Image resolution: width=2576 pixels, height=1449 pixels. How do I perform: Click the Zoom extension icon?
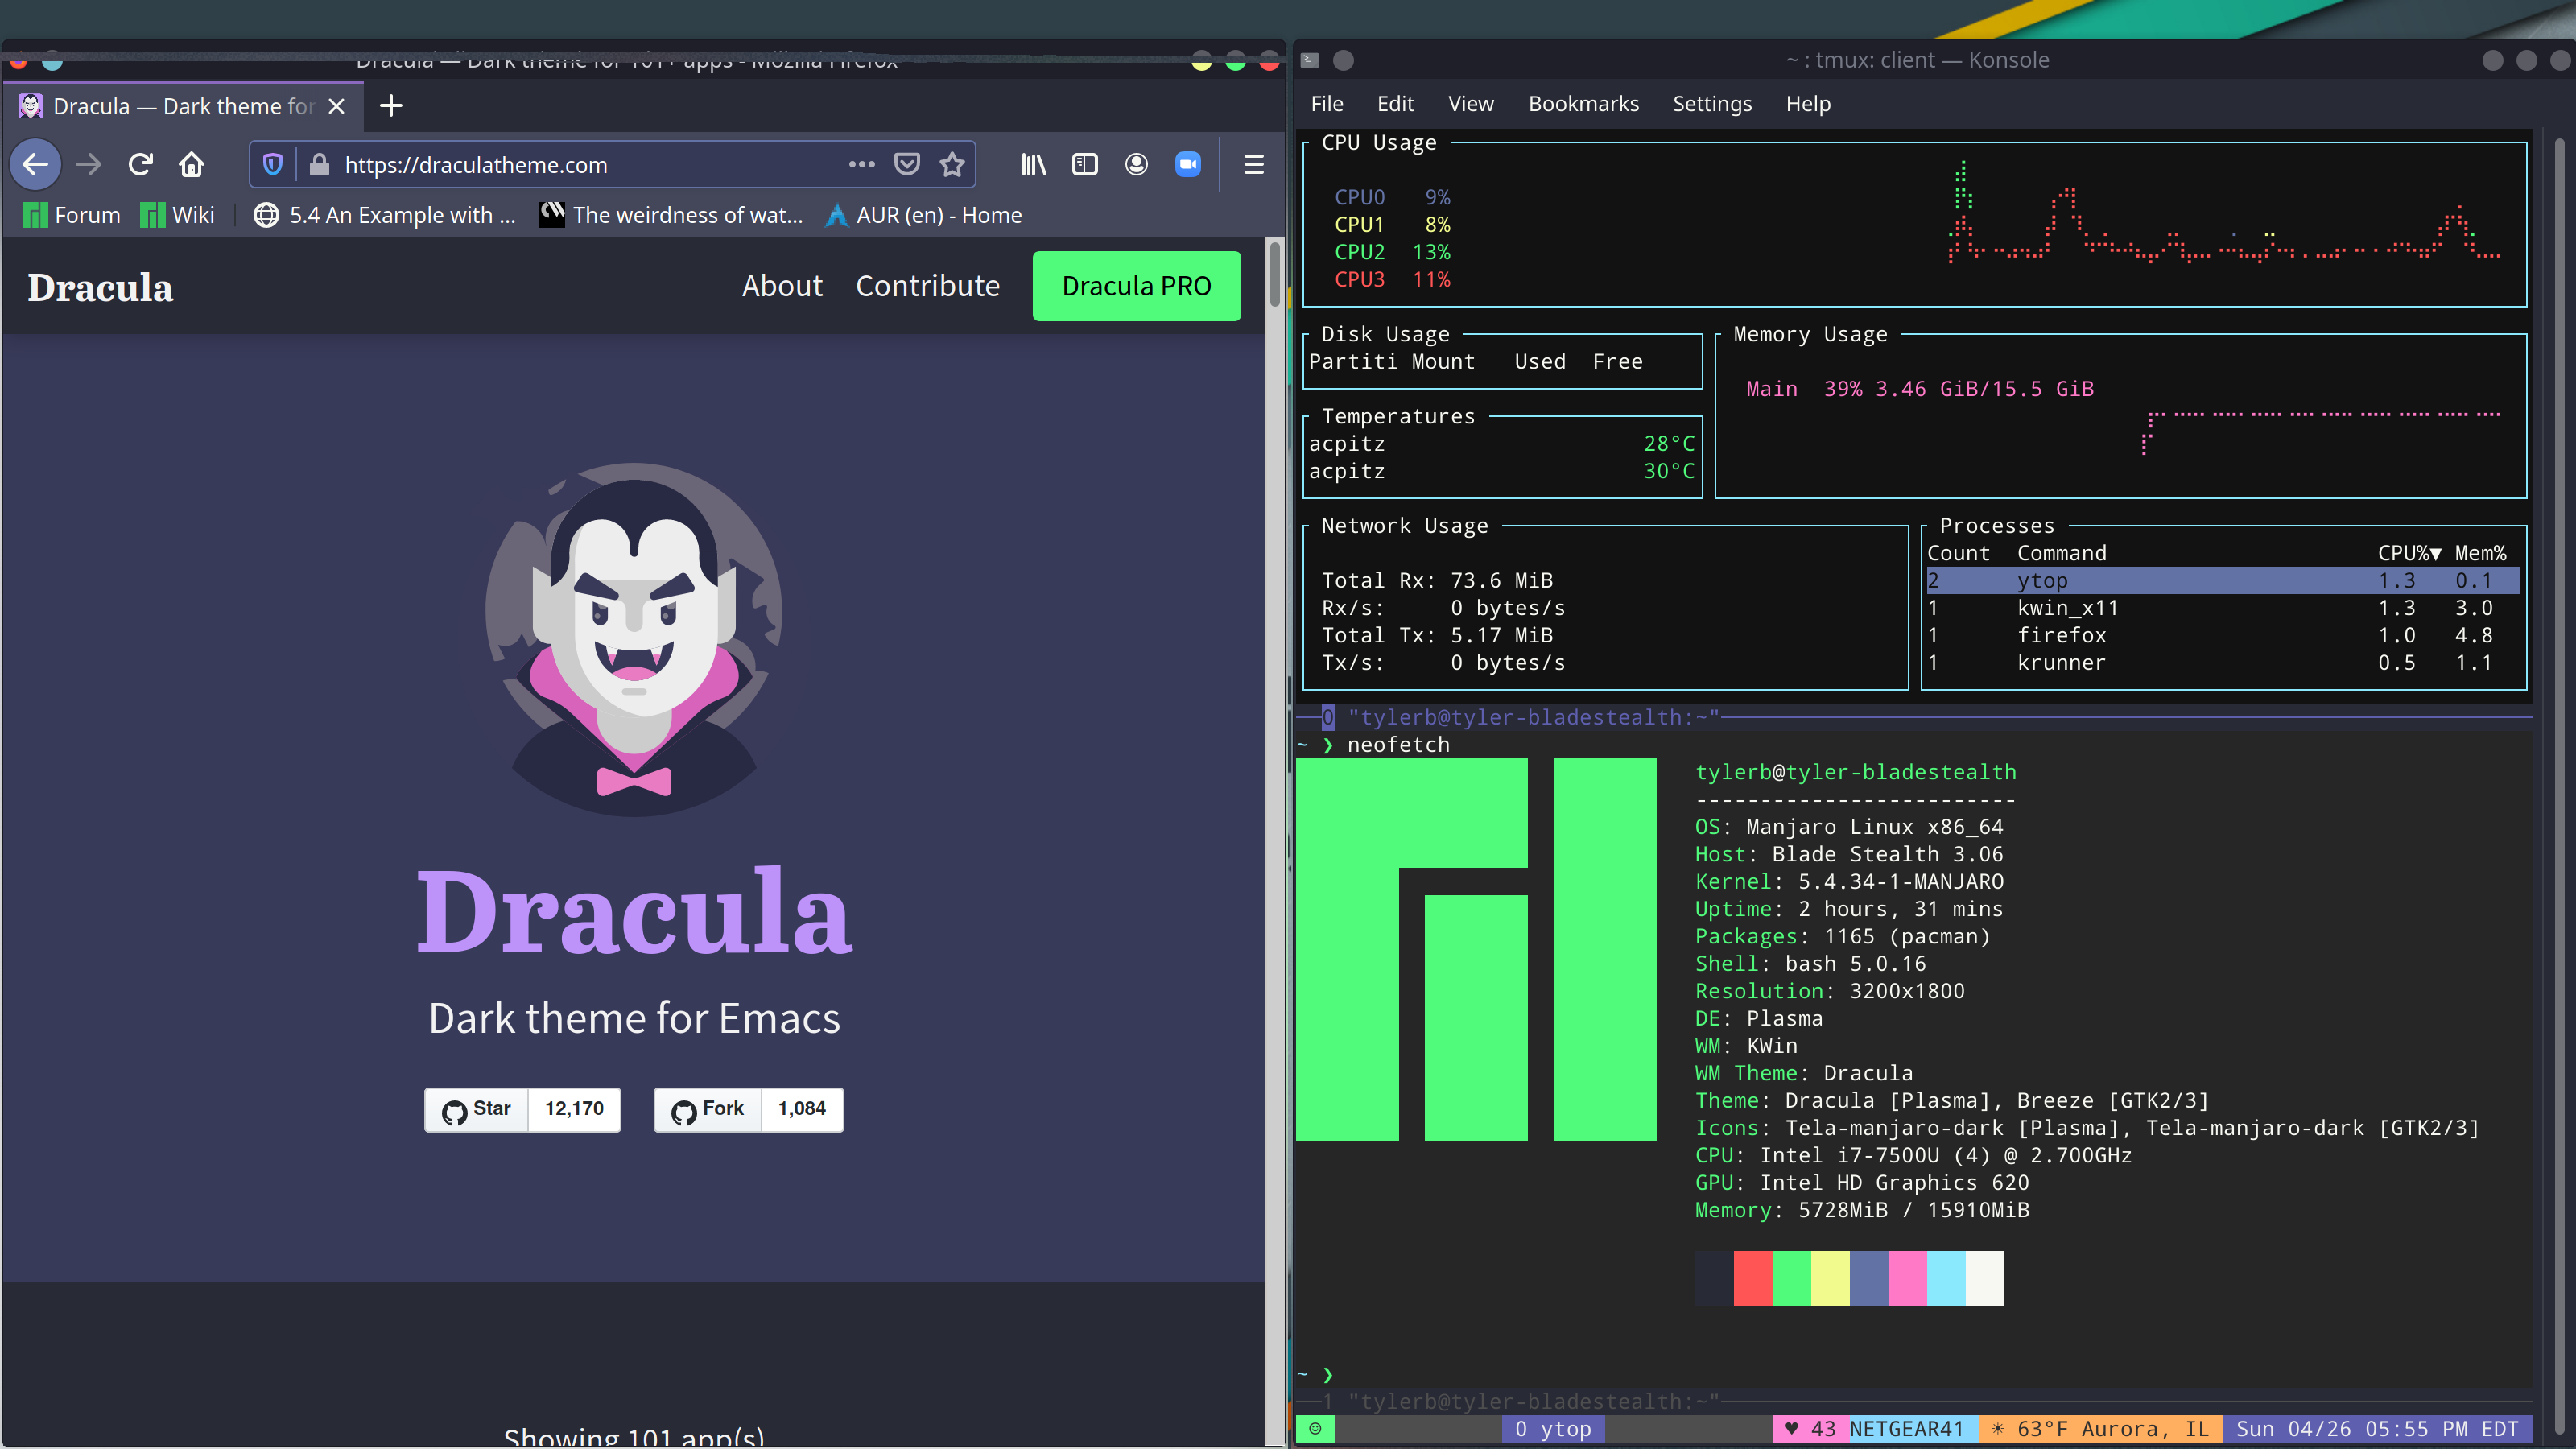point(1188,165)
